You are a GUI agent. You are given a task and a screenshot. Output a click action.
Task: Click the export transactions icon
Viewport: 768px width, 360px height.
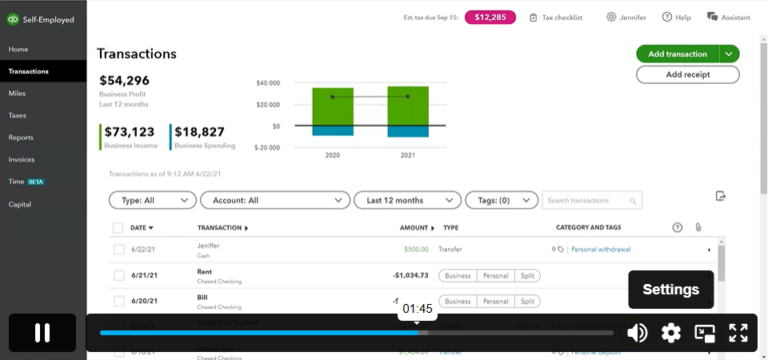coord(720,196)
